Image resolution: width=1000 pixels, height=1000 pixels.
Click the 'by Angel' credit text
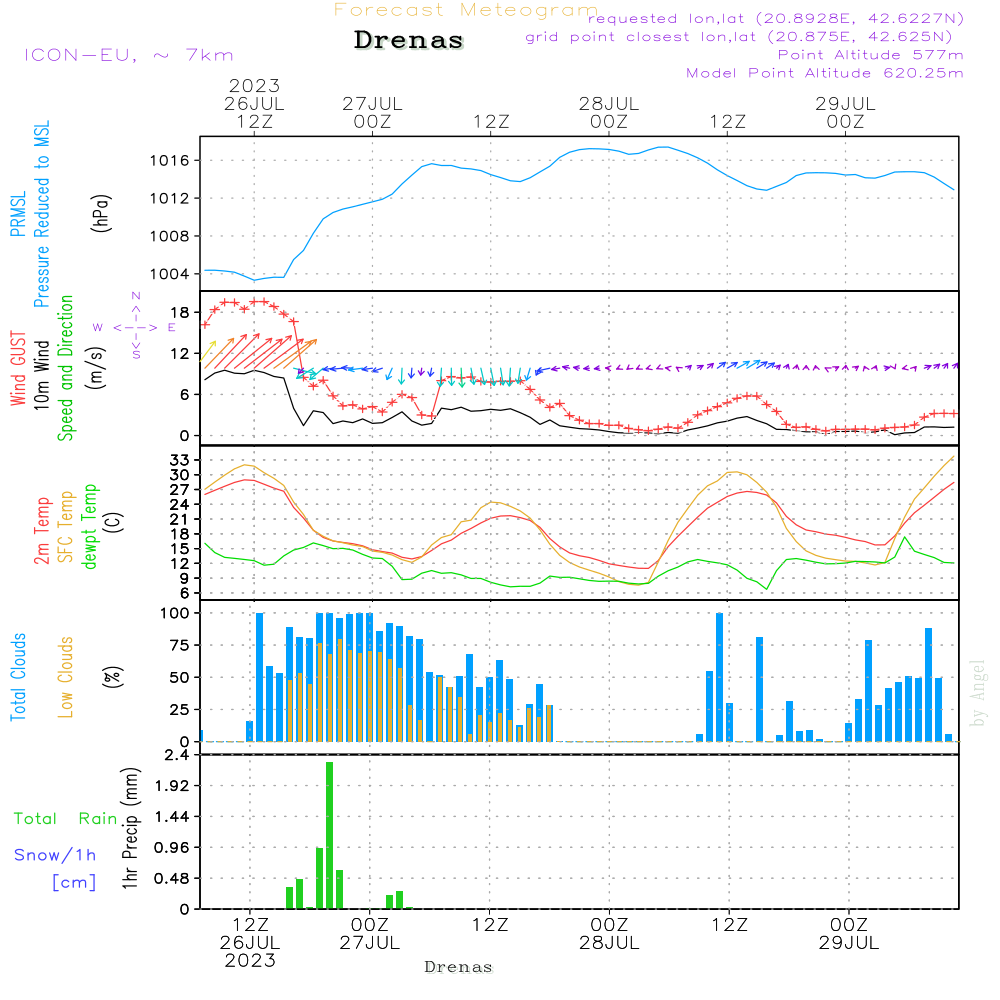[977, 693]
